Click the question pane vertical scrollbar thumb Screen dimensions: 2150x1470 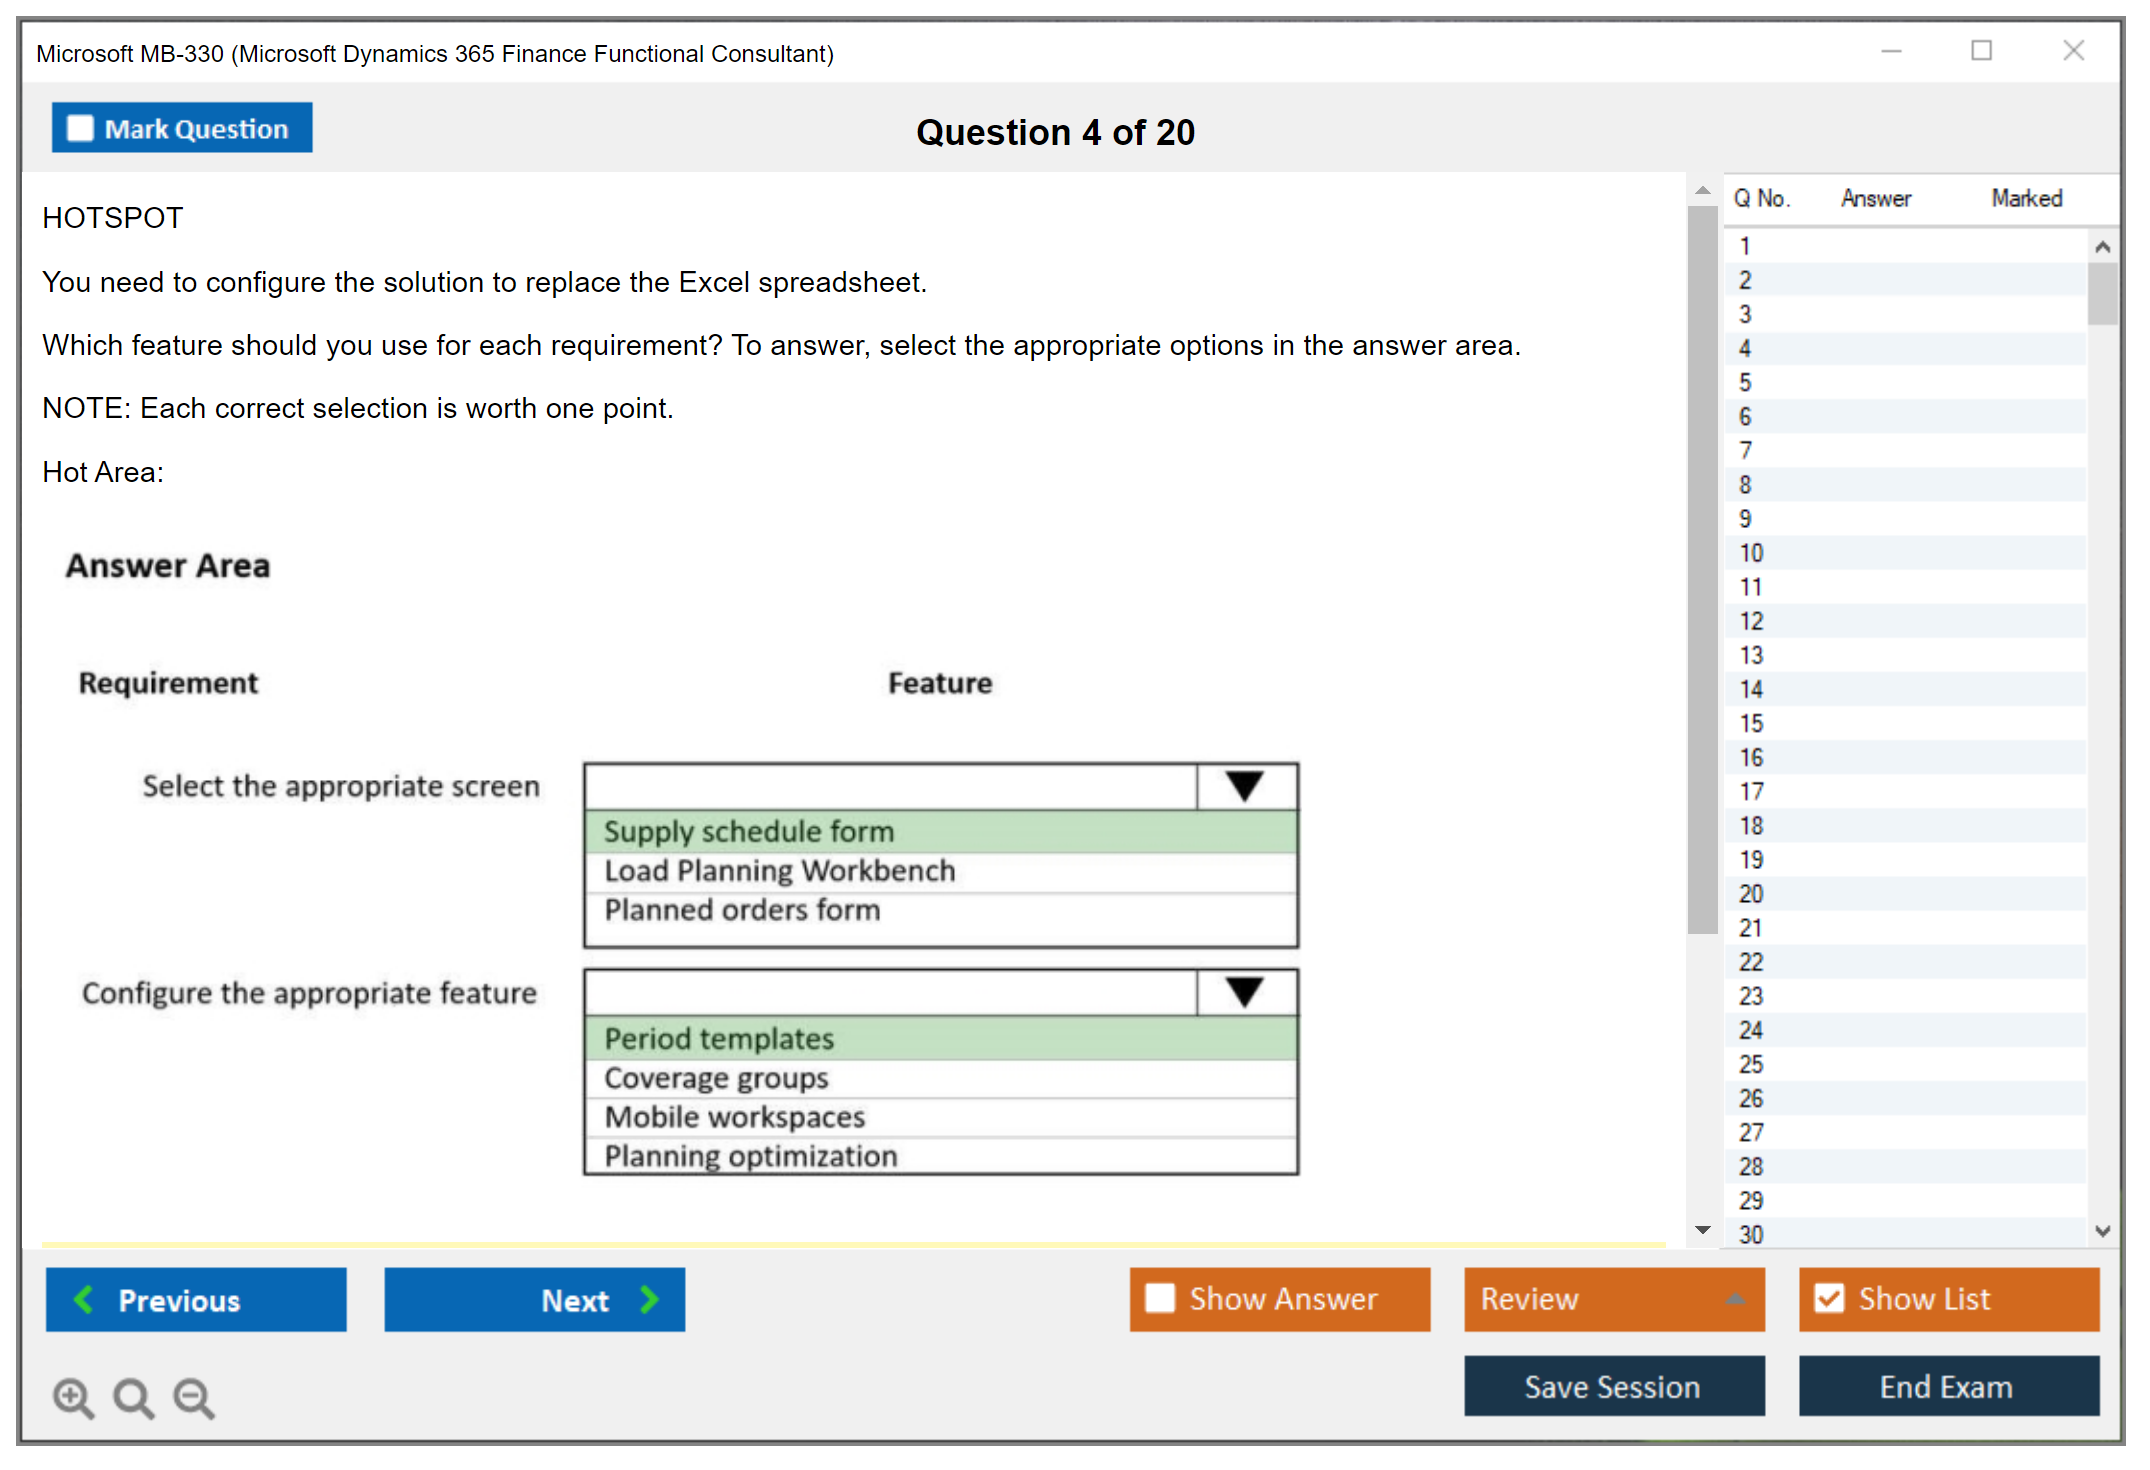pos(1702,570)
